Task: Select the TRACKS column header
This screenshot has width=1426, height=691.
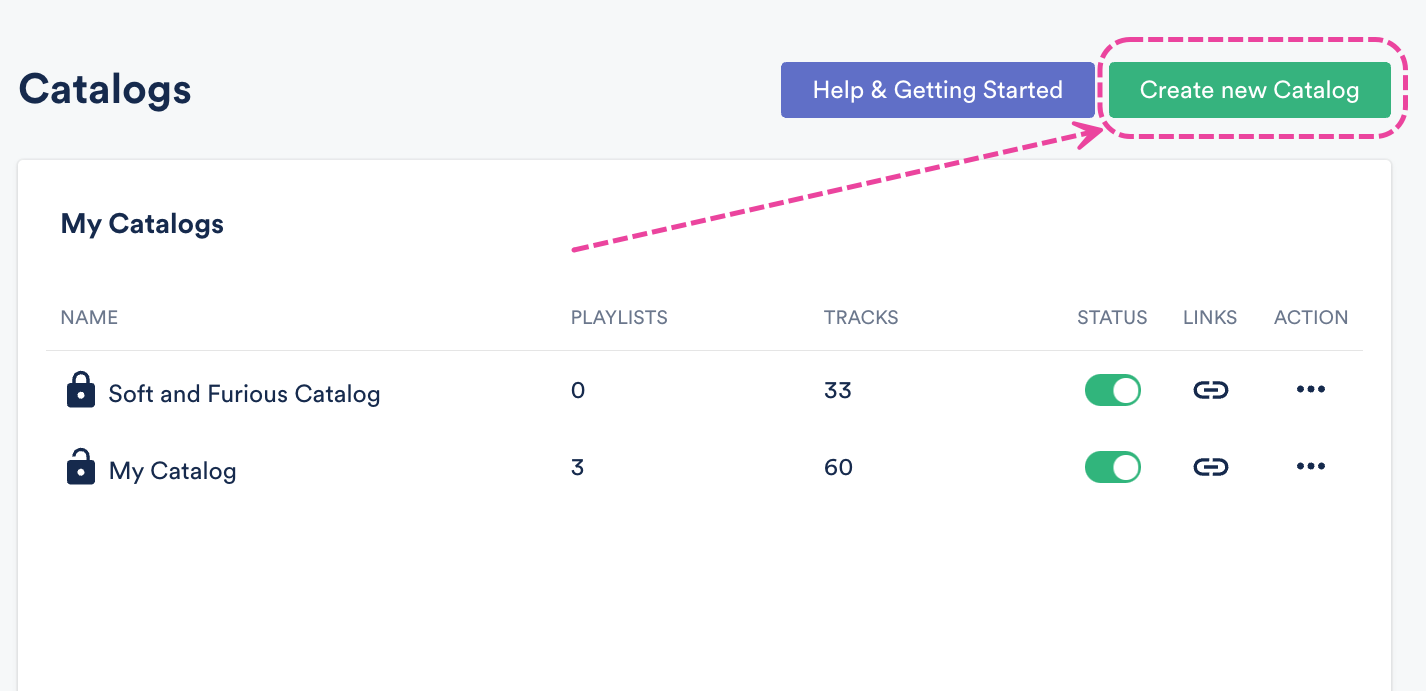Action: (x=861, y=318)
